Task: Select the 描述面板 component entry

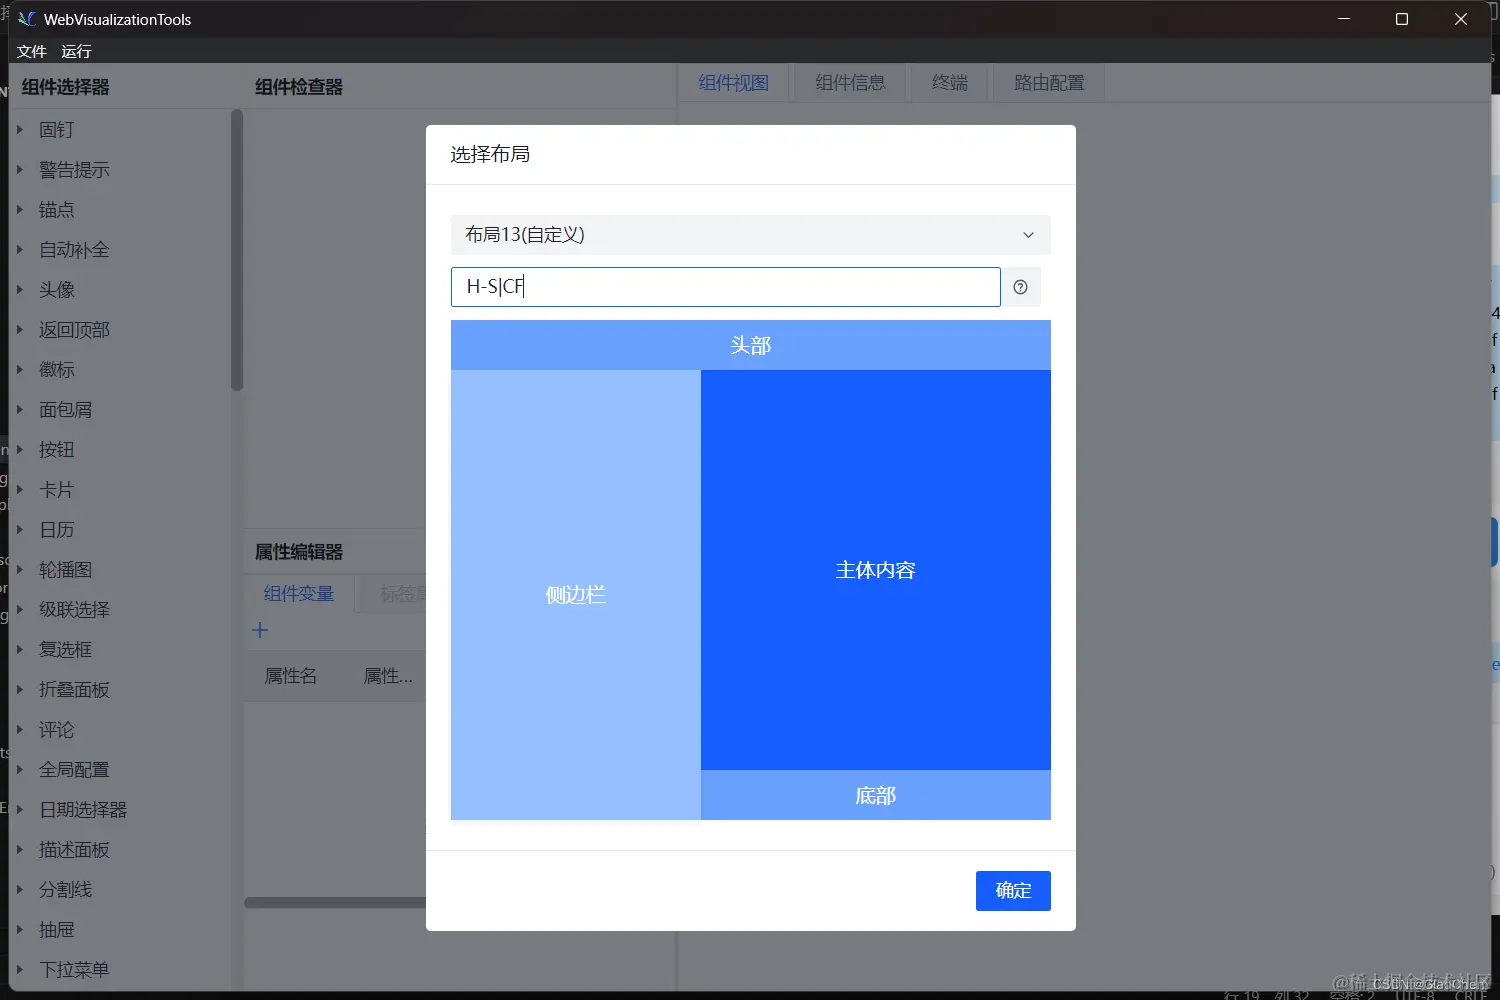Action: 75,850
